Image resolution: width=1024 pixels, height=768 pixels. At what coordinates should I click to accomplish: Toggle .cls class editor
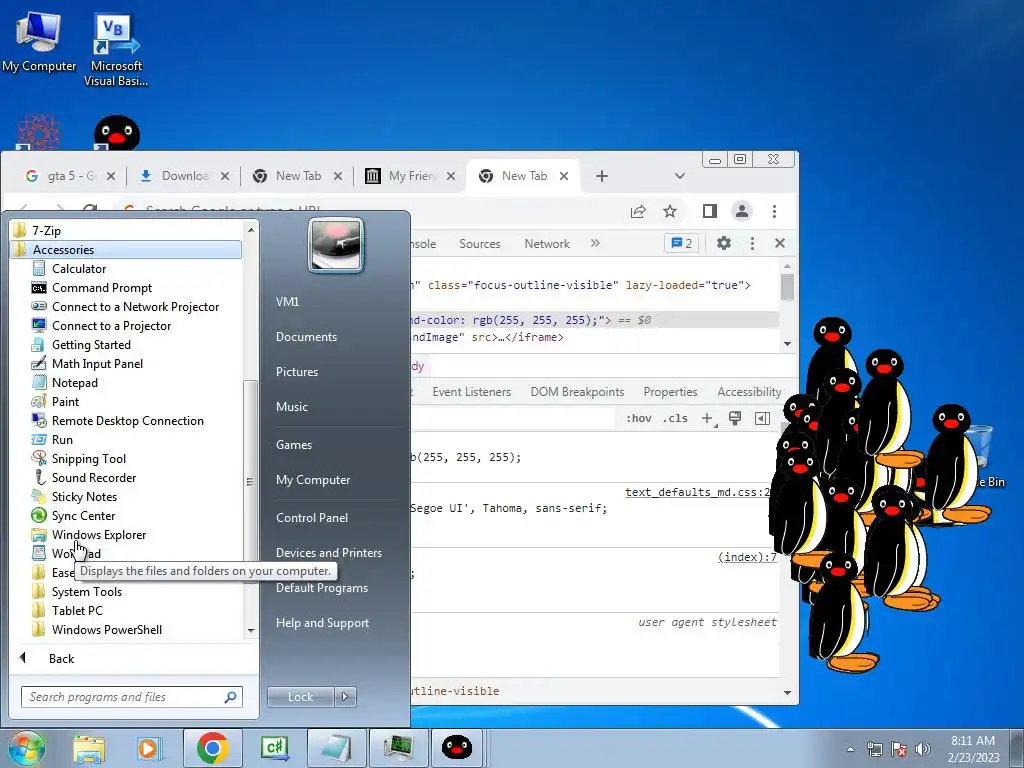[x=675, y=419]
